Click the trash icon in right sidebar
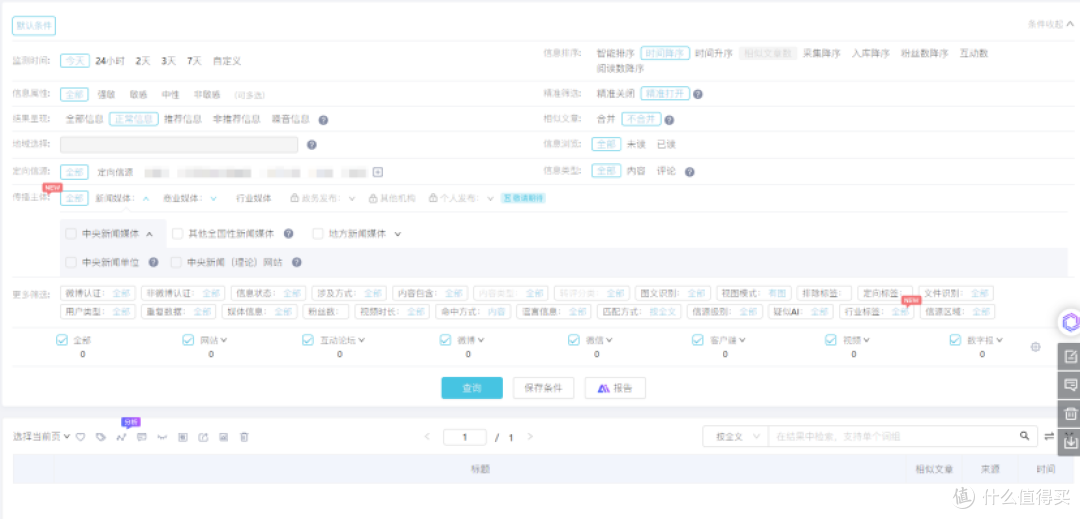 pyautogui.click(x=1070, y=414)
